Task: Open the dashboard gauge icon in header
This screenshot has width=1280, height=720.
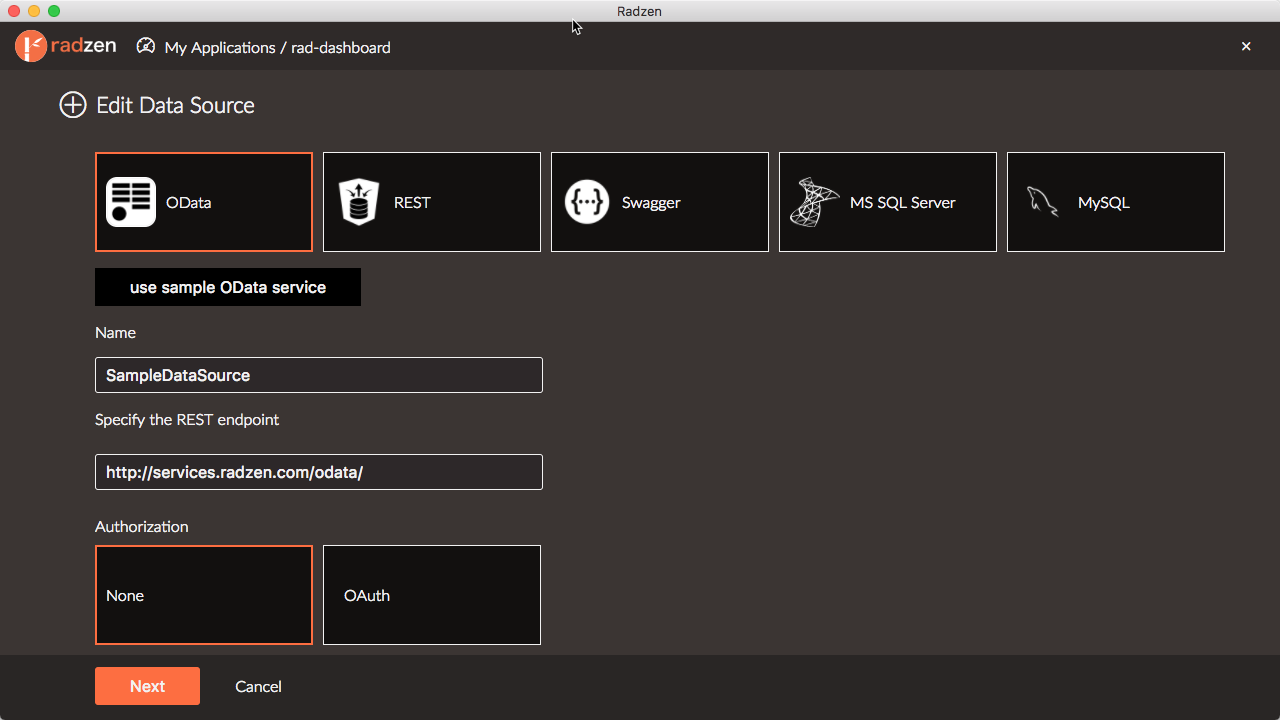Action: (146, 46)
